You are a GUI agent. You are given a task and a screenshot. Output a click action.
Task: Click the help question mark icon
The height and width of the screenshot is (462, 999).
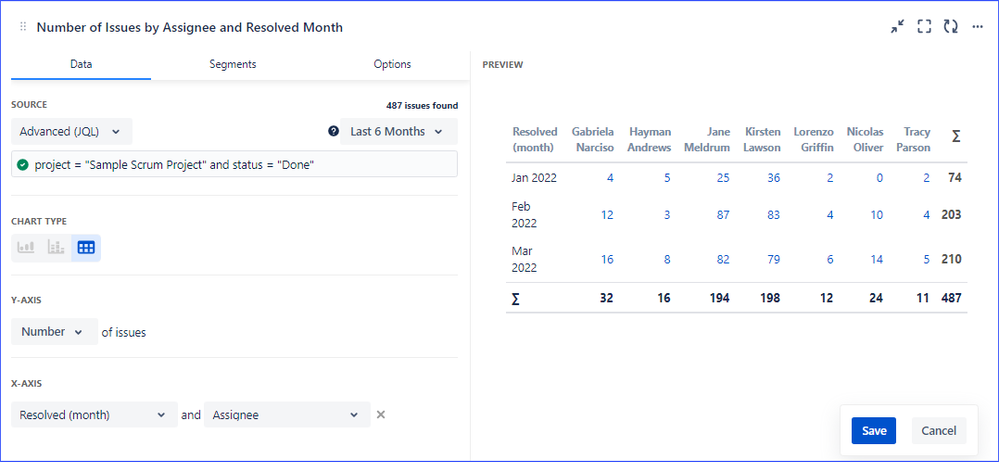click(x=333, y=131)
